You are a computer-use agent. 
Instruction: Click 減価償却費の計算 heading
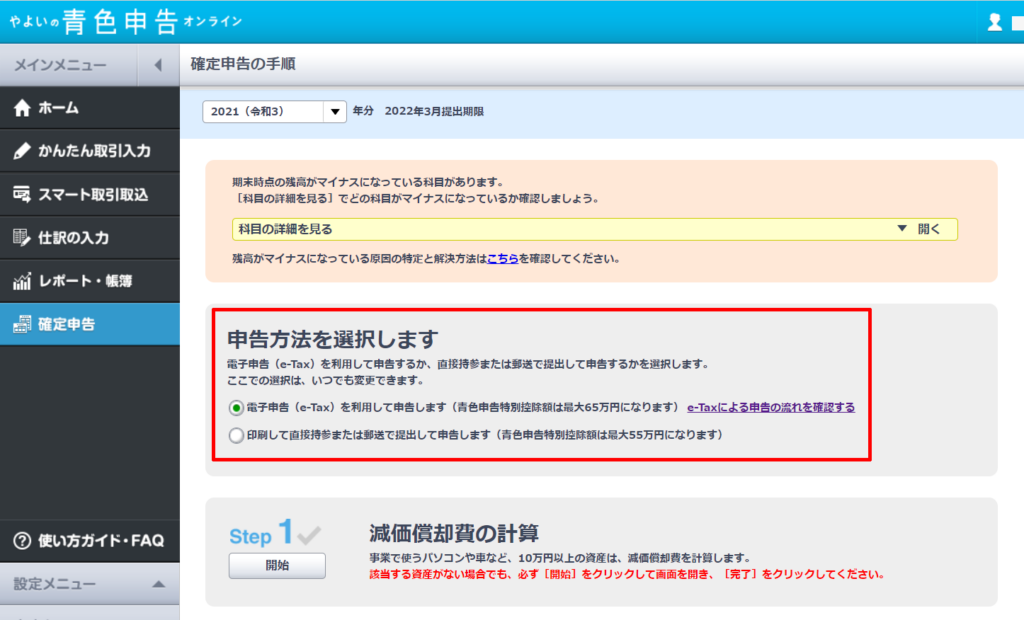click(x=454, y=533)
